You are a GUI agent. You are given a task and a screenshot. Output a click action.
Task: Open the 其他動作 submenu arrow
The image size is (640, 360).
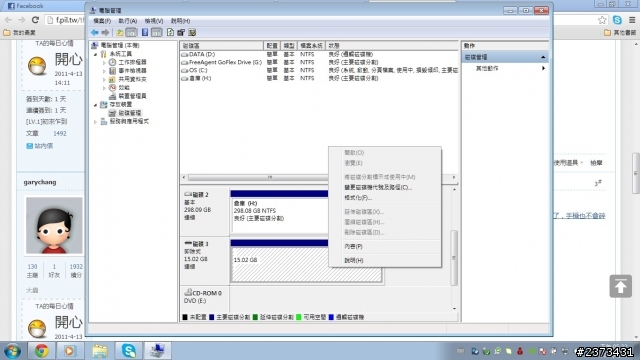(x=543, y=68)
